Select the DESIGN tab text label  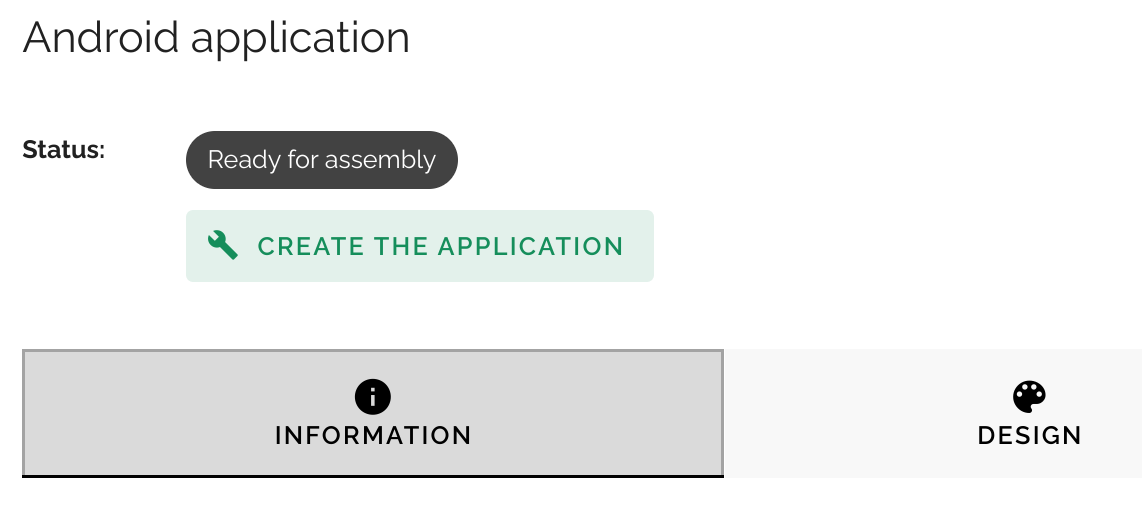(x=1029, y=436)
